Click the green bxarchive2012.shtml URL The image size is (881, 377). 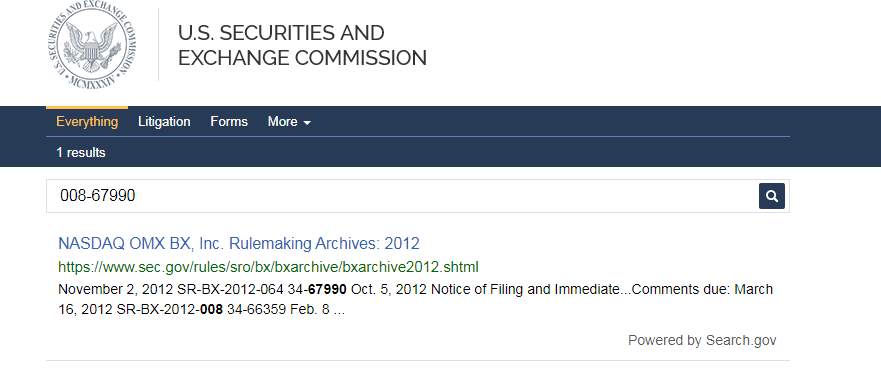269,267
